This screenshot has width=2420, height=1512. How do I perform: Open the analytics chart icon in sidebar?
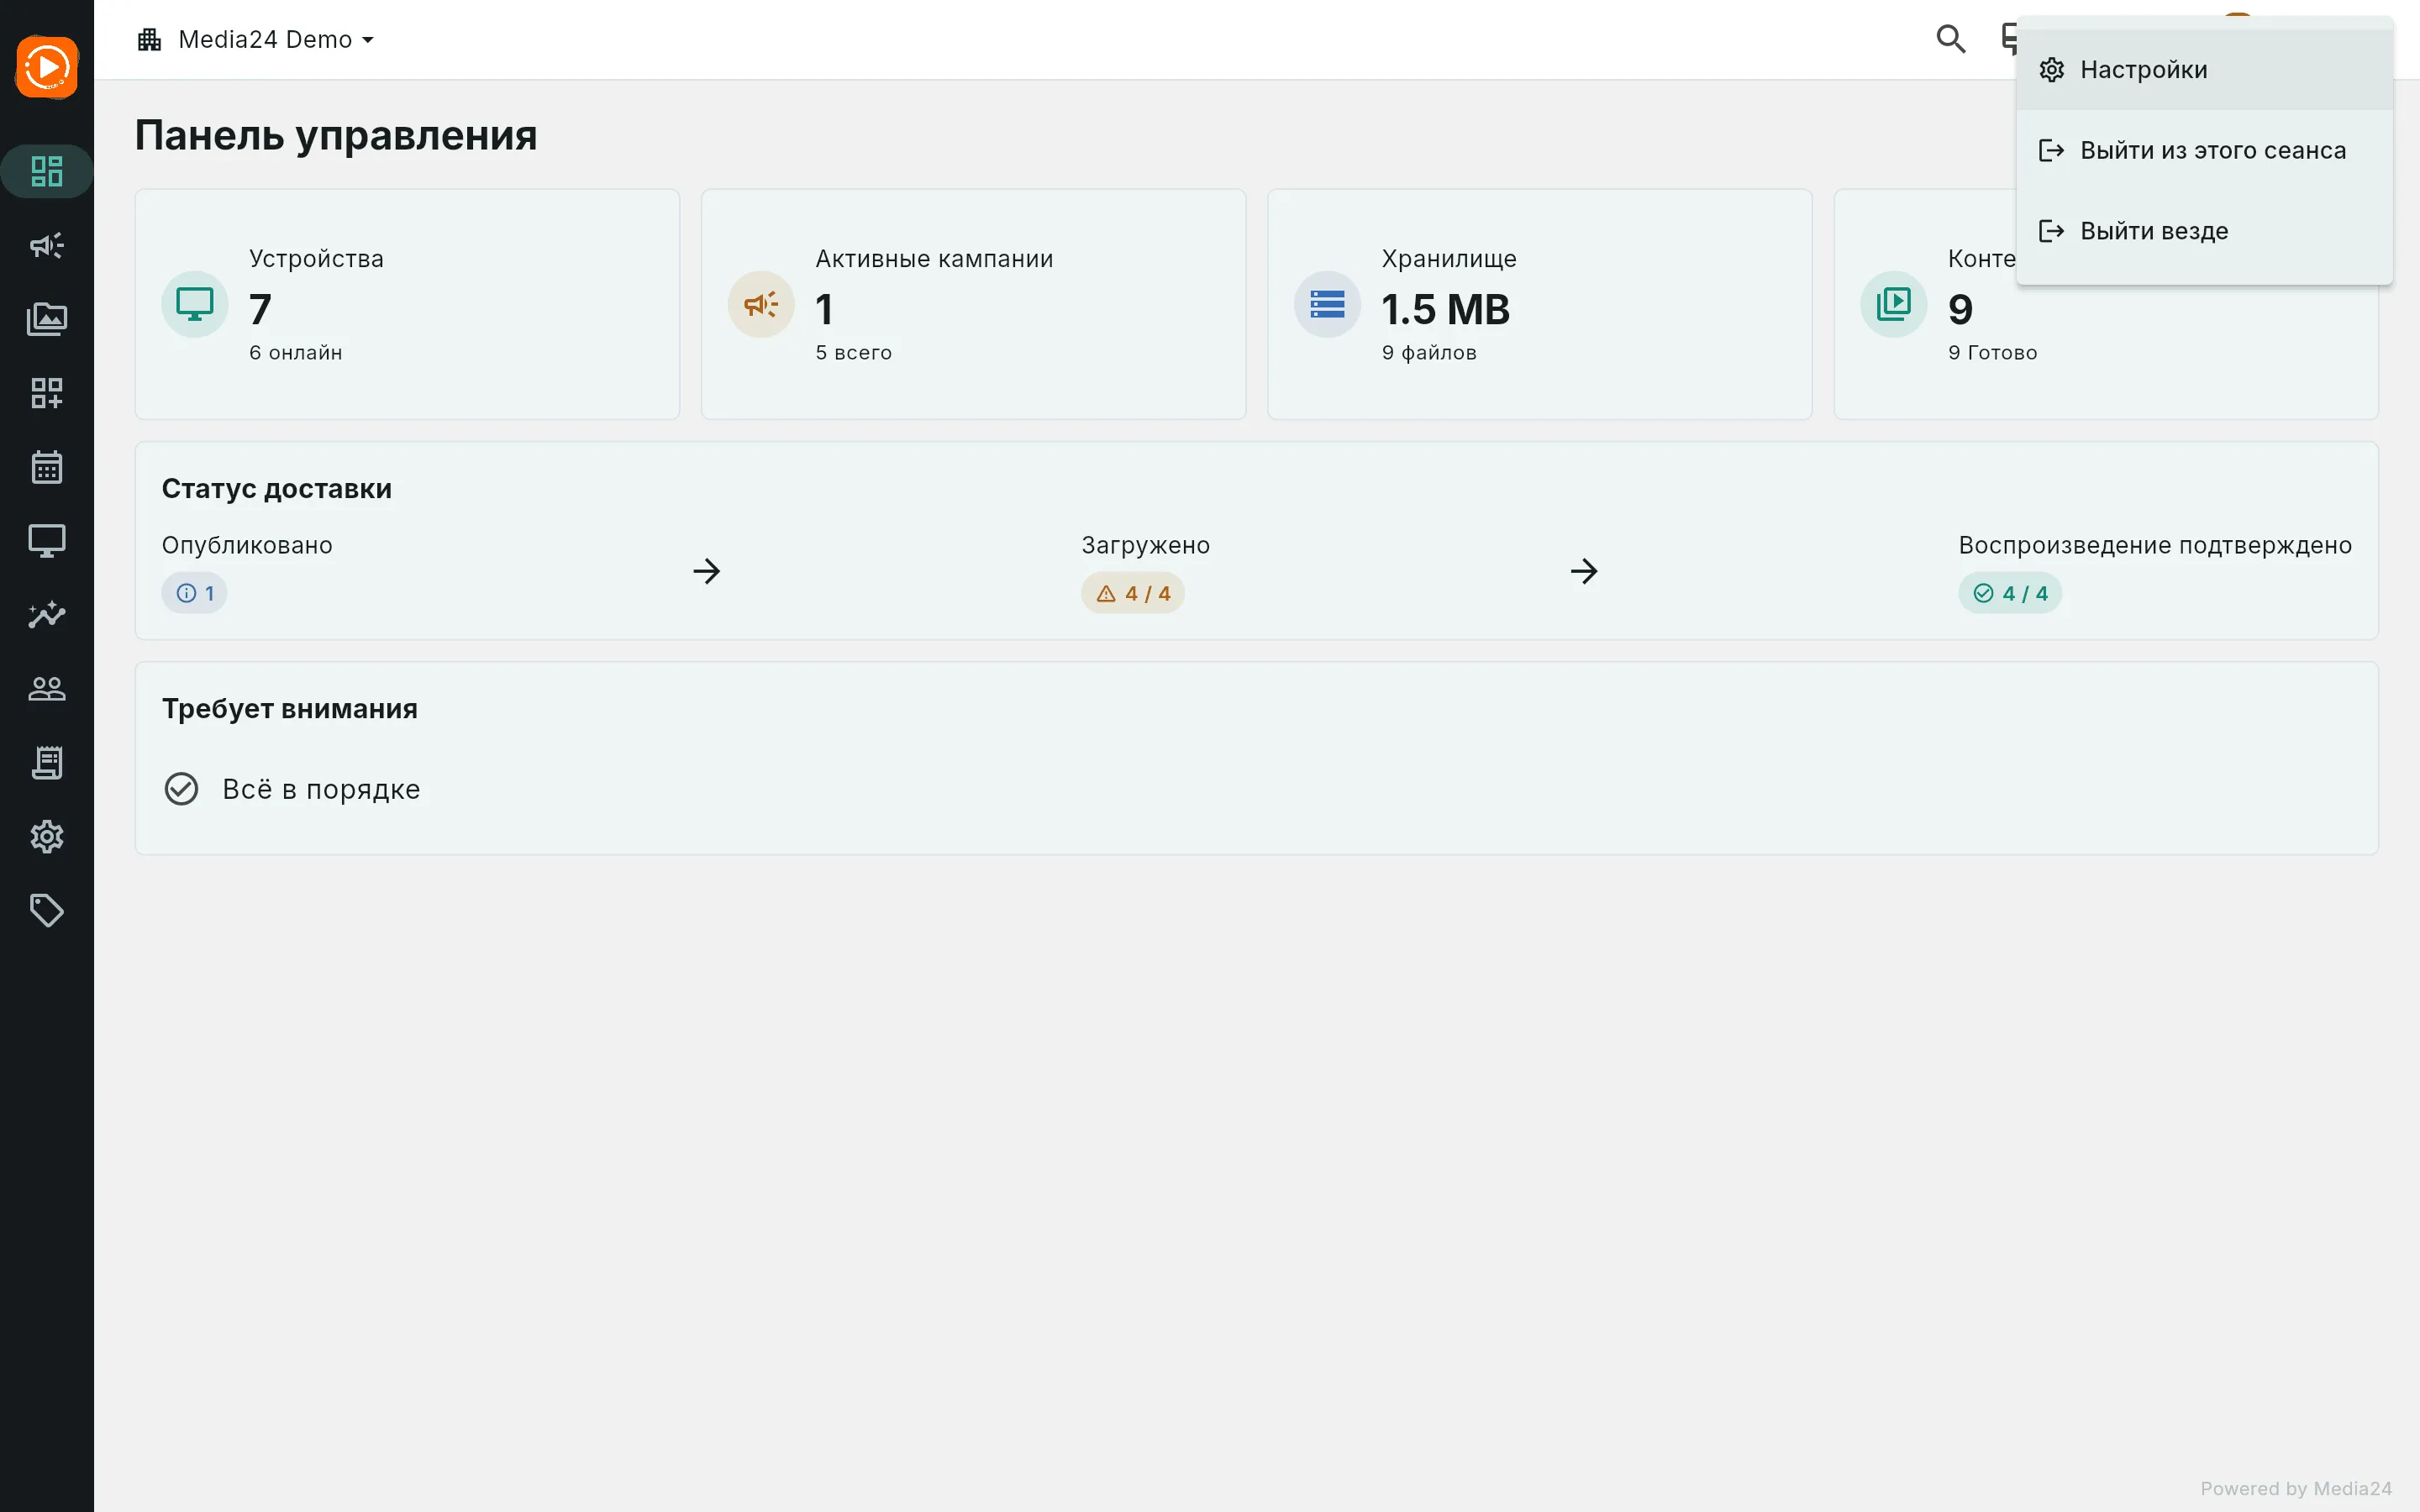[x=47, y=615]
